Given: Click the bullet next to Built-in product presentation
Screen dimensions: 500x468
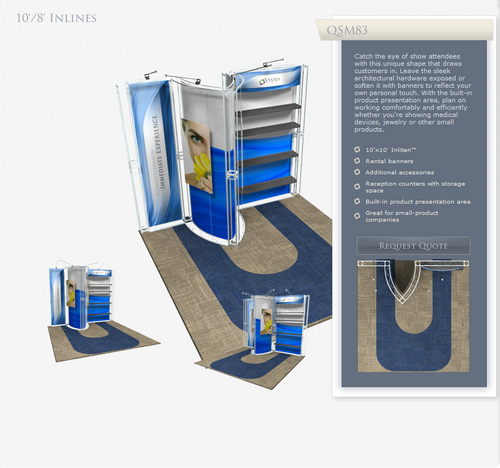Looking at the screenshot, I should 357,201.
